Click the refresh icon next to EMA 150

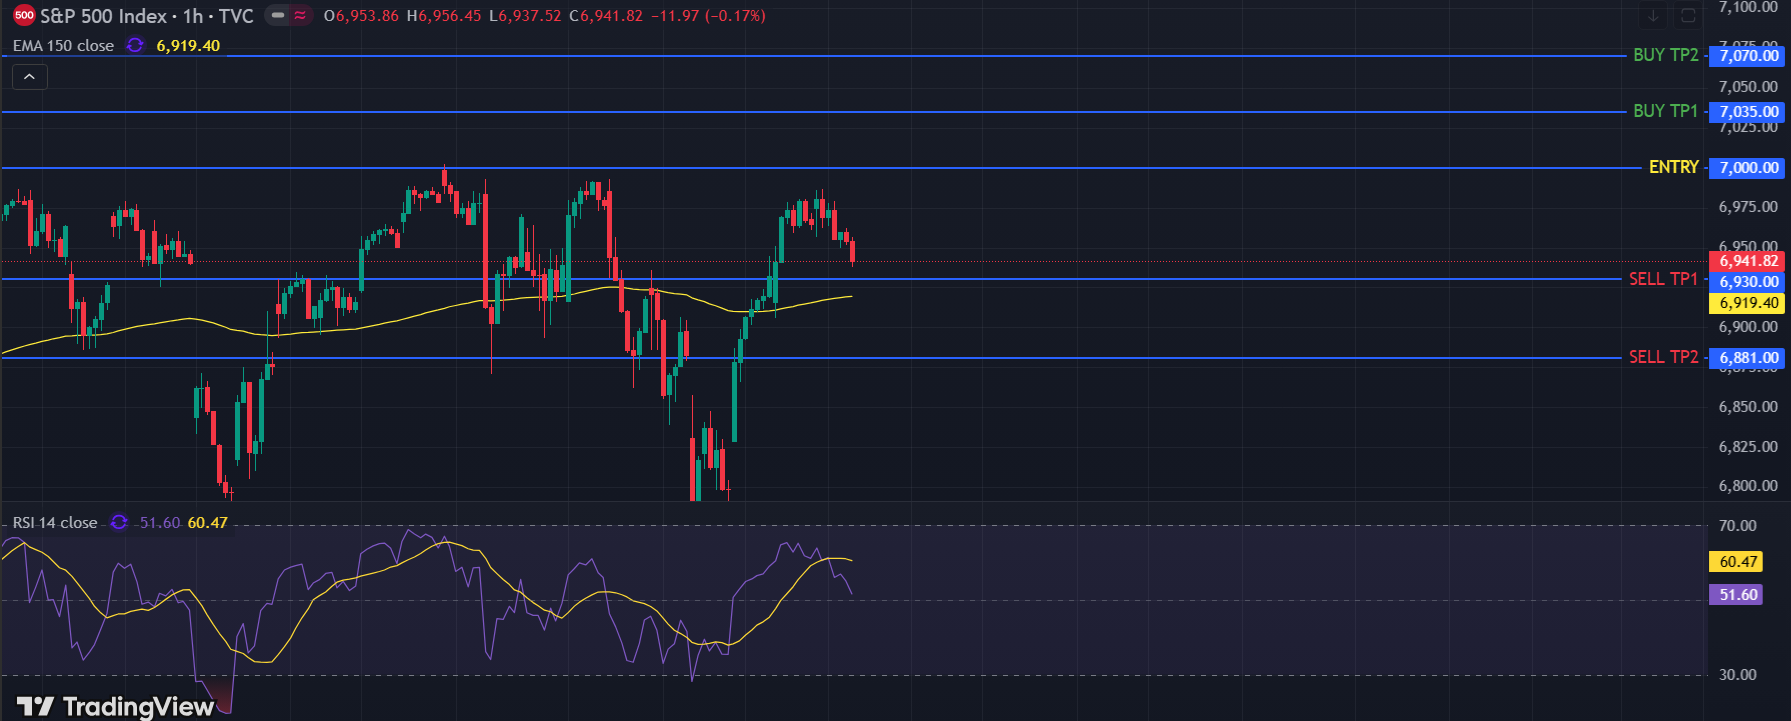(135, 46)
